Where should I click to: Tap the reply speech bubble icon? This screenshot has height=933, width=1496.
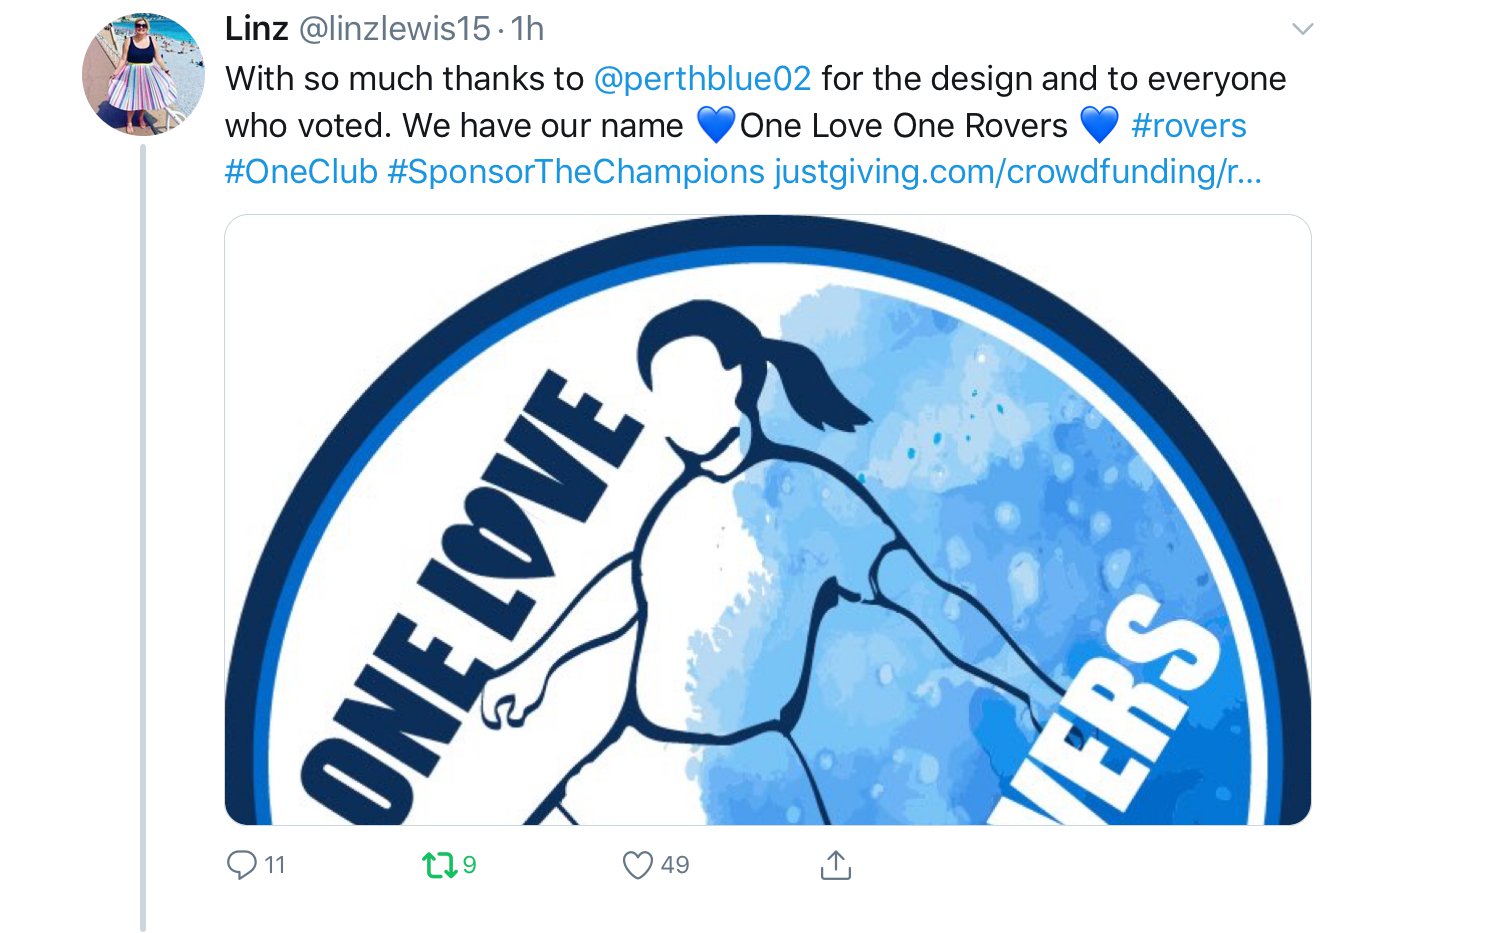242,865
